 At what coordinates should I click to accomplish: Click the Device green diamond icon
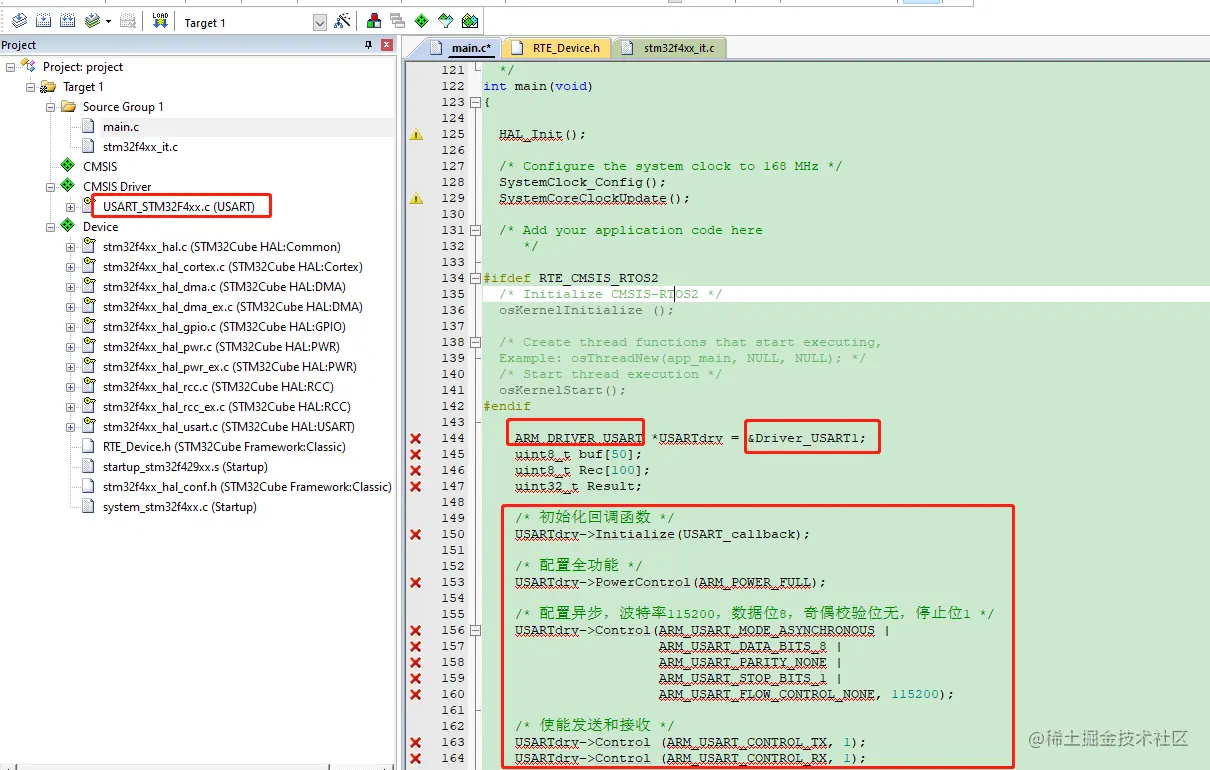[x=67, y=226]
